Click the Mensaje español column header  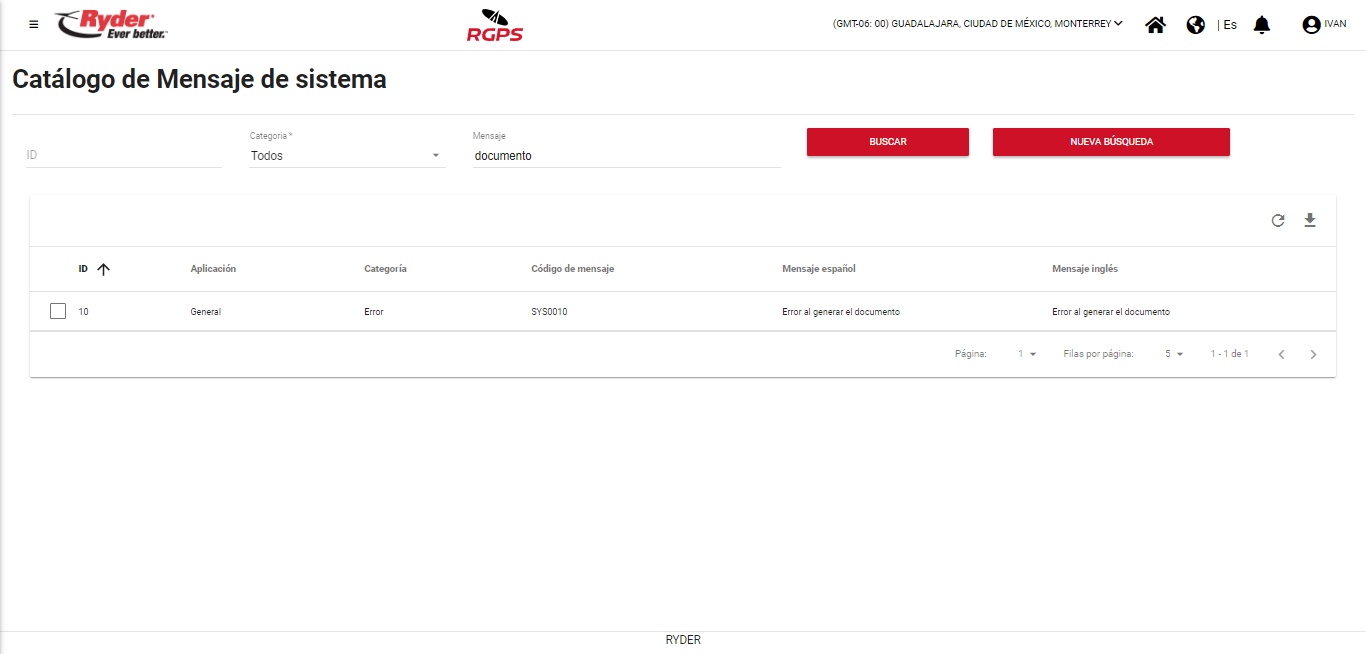[818, 269]
